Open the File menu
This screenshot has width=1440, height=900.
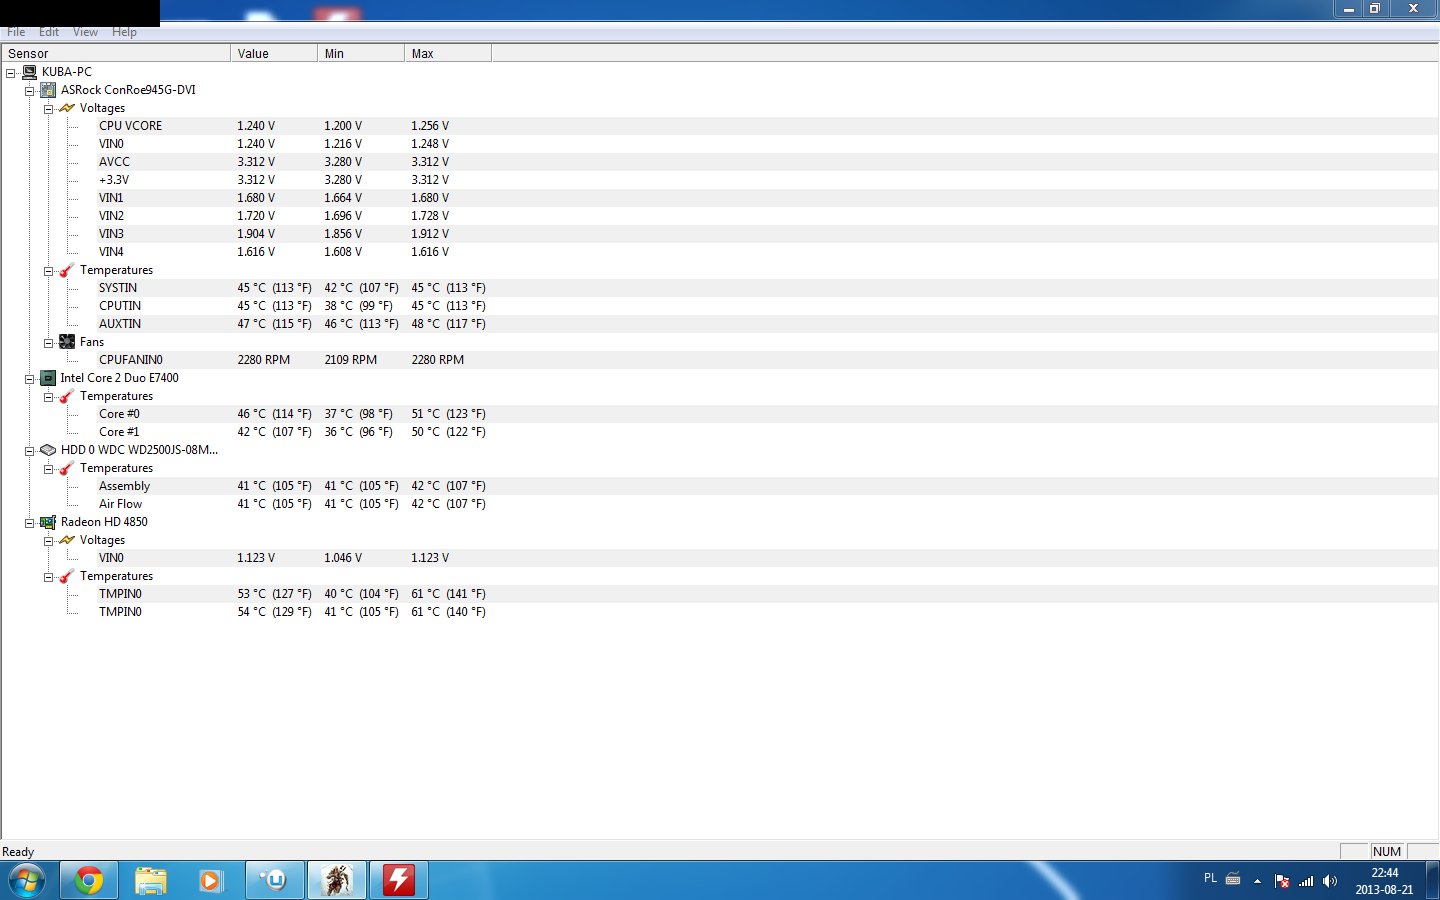16,32
